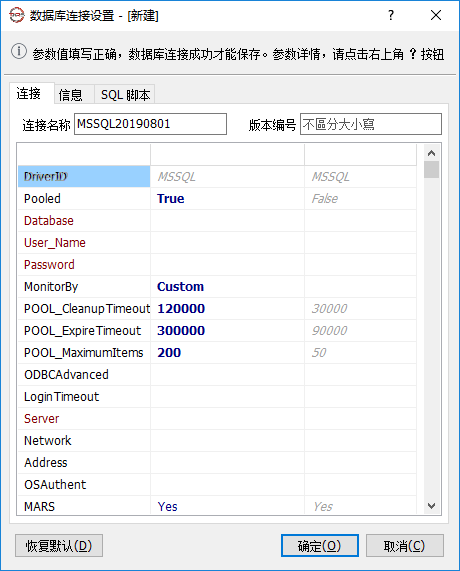This screenshot has height=571, width=460.
Task: Close the database connection dialog
Action: [x=436, y=15]
